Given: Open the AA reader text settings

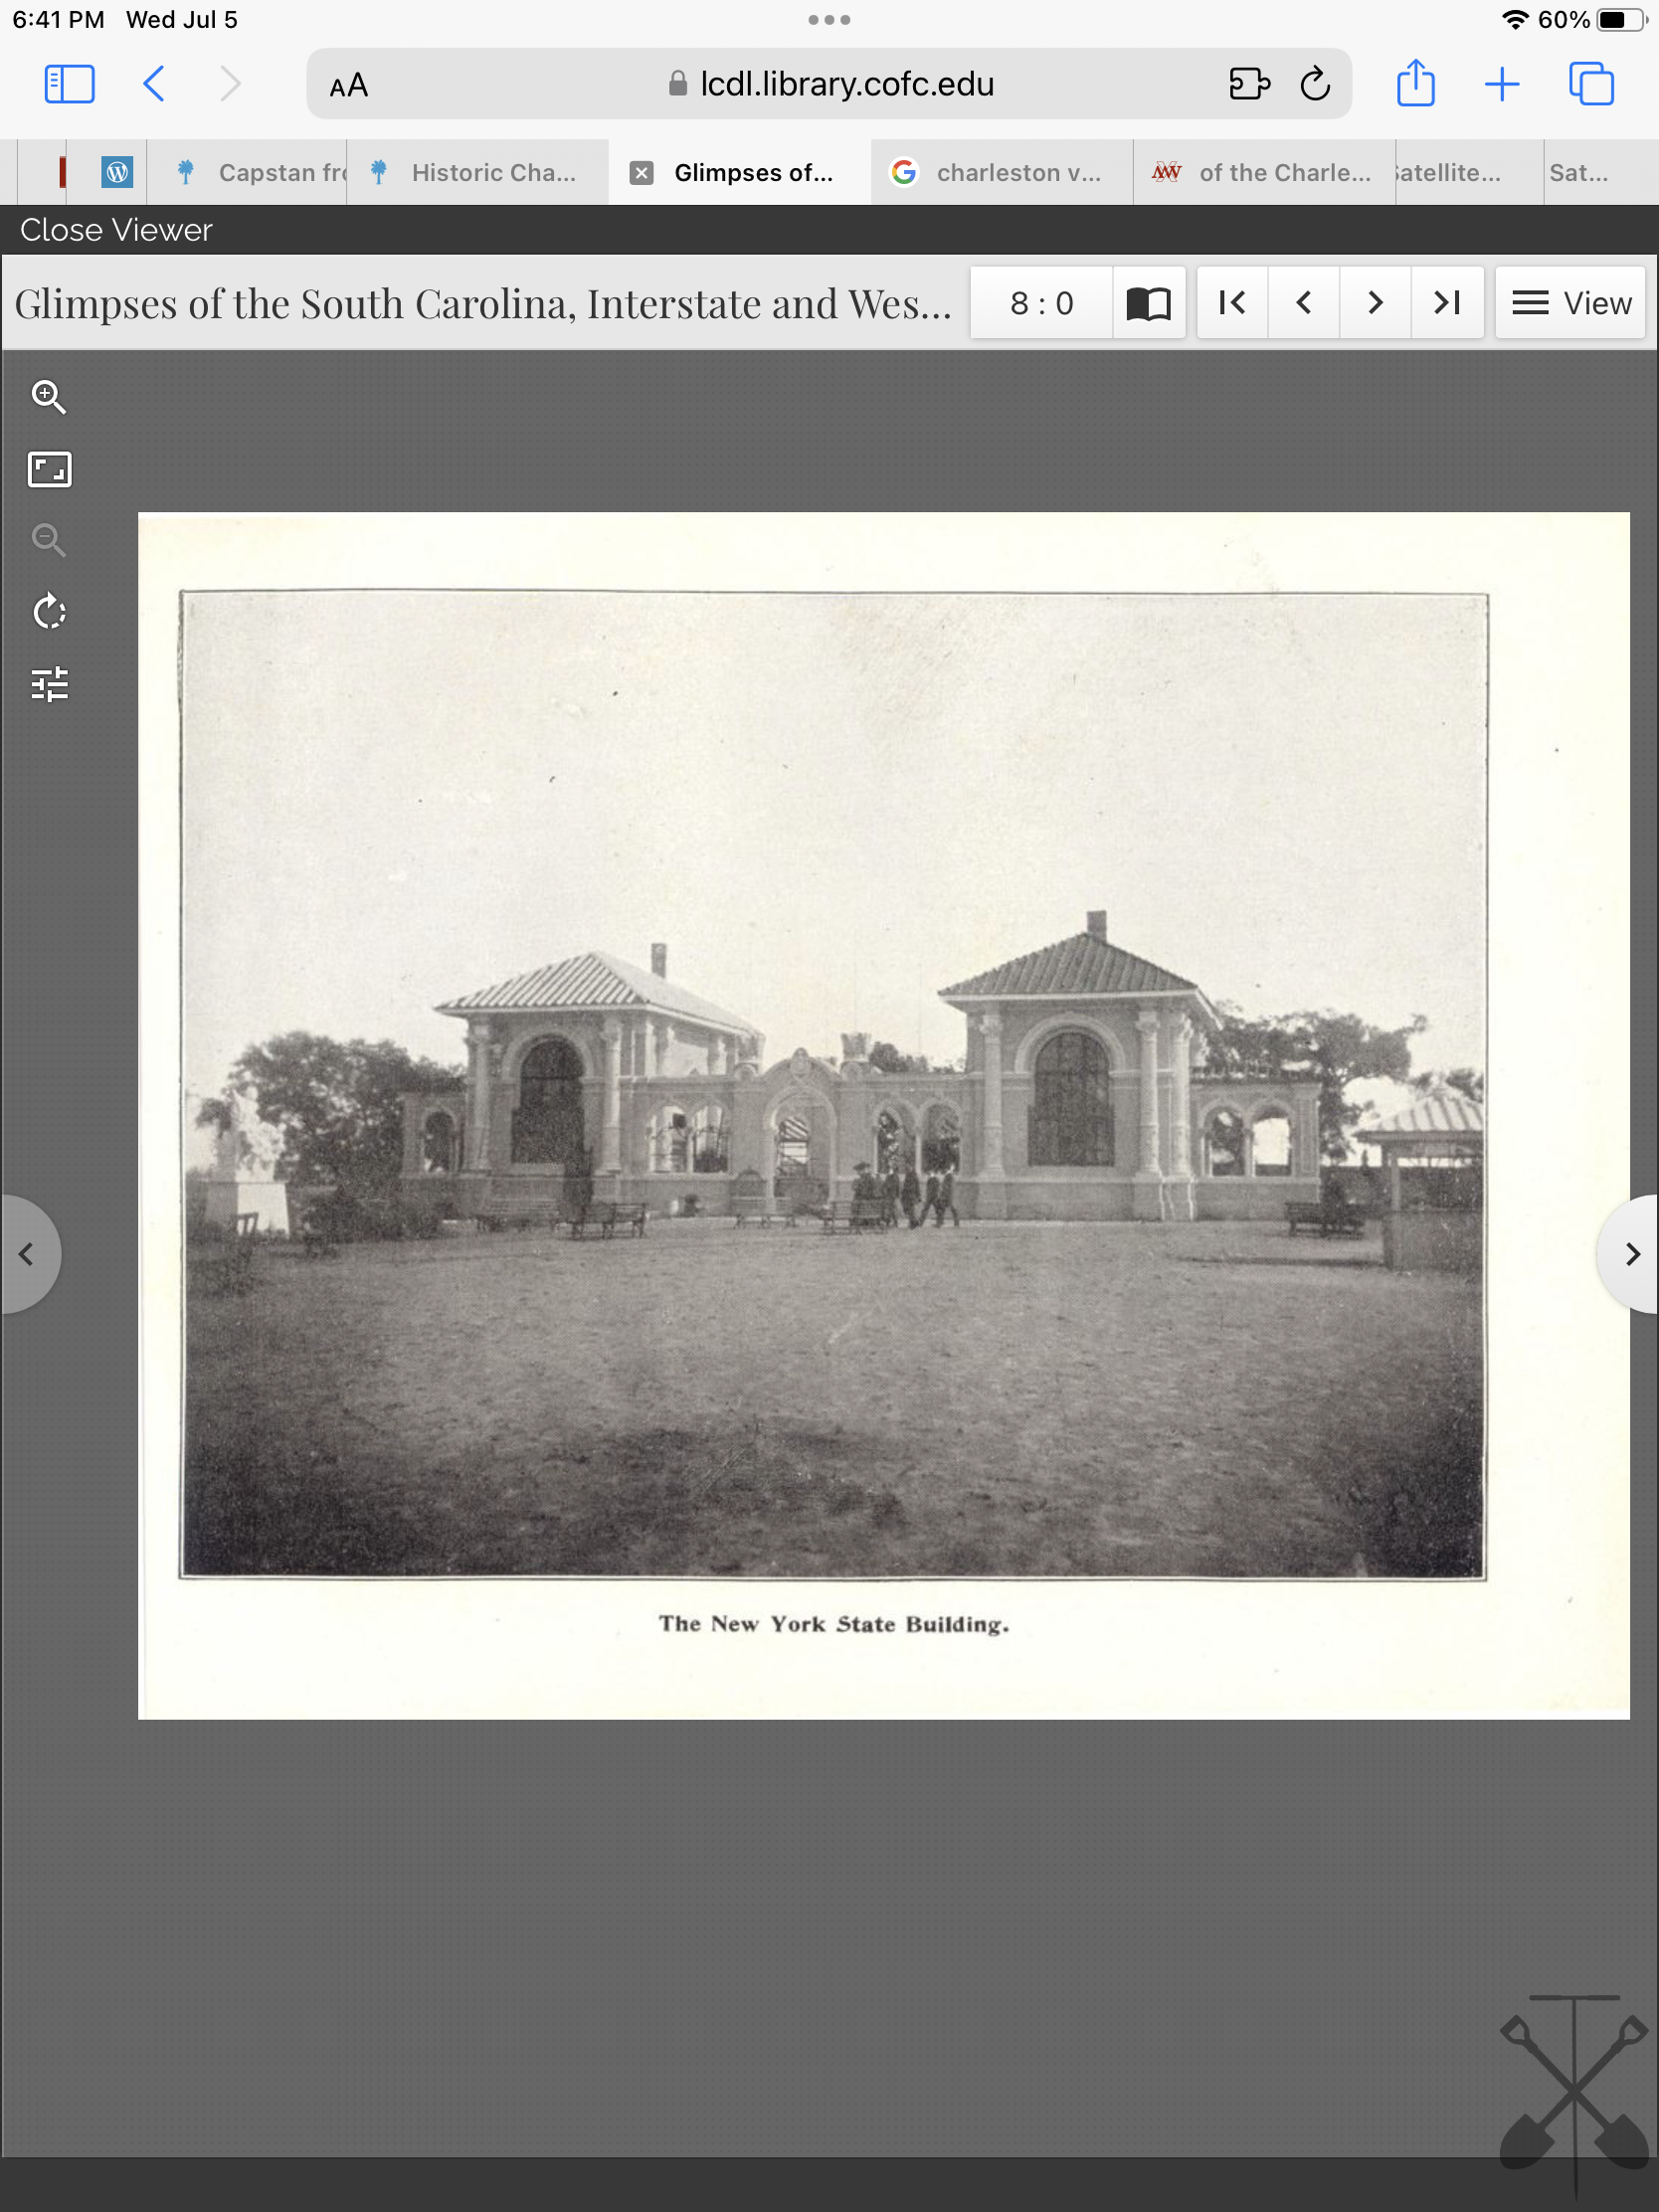Looking at the screenshot, I should point(349,86).
